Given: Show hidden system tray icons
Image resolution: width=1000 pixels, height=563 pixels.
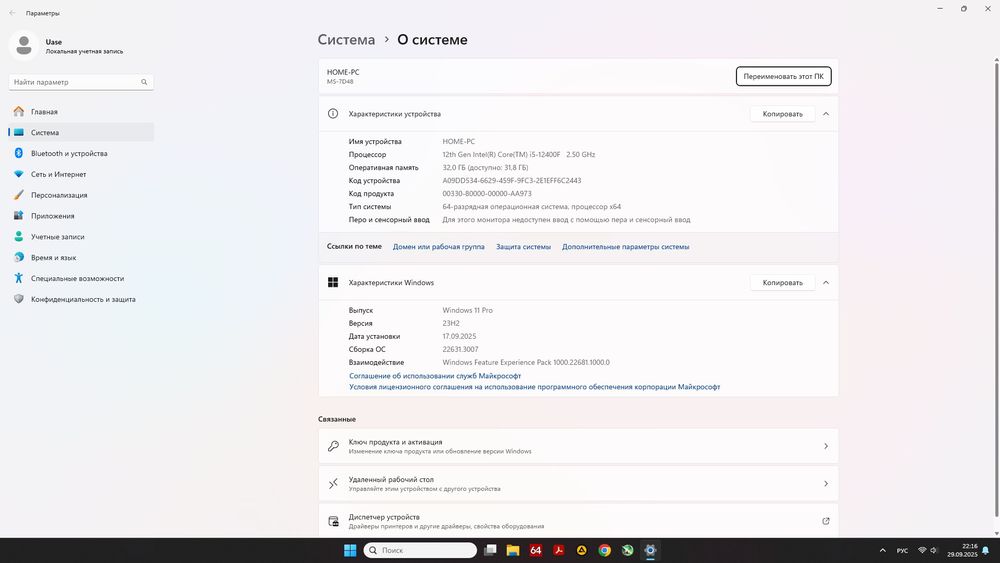Looking at the screenshot, I should pyautogui.click(x=883, y=550).
